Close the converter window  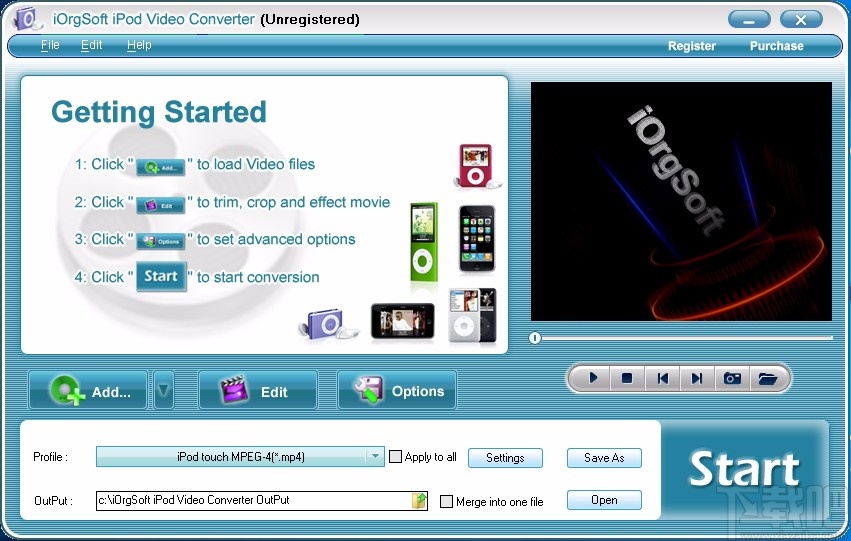pos(801,20)
